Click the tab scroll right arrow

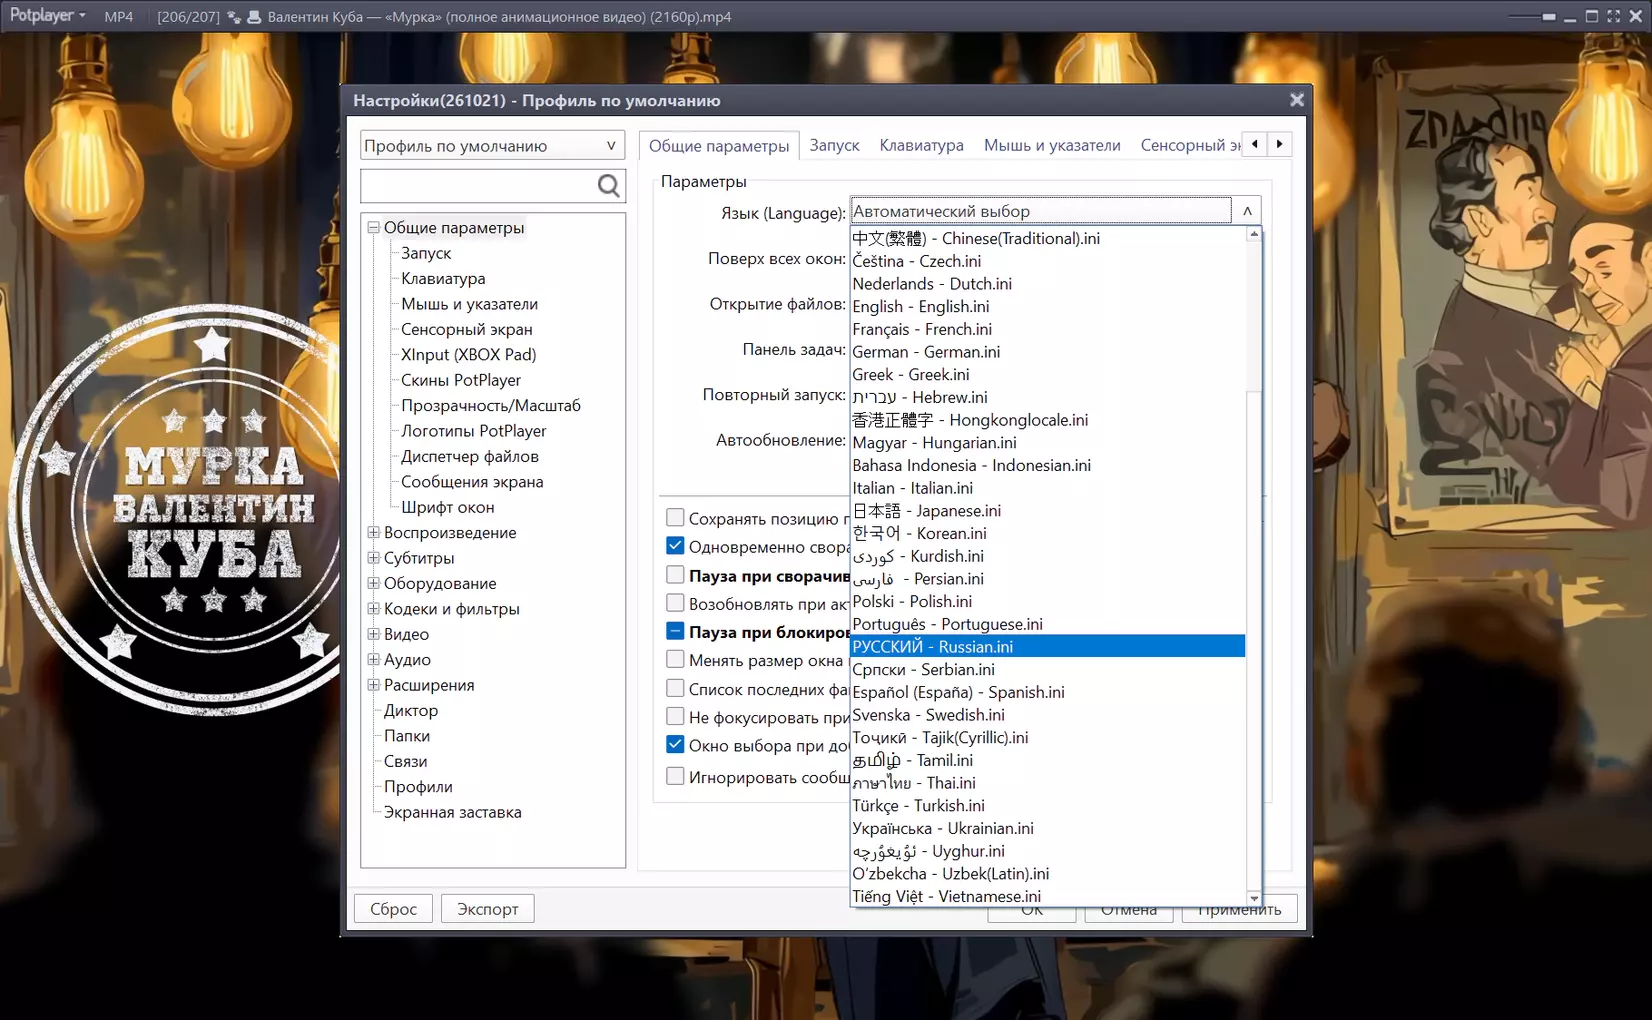coord(1279,144)
